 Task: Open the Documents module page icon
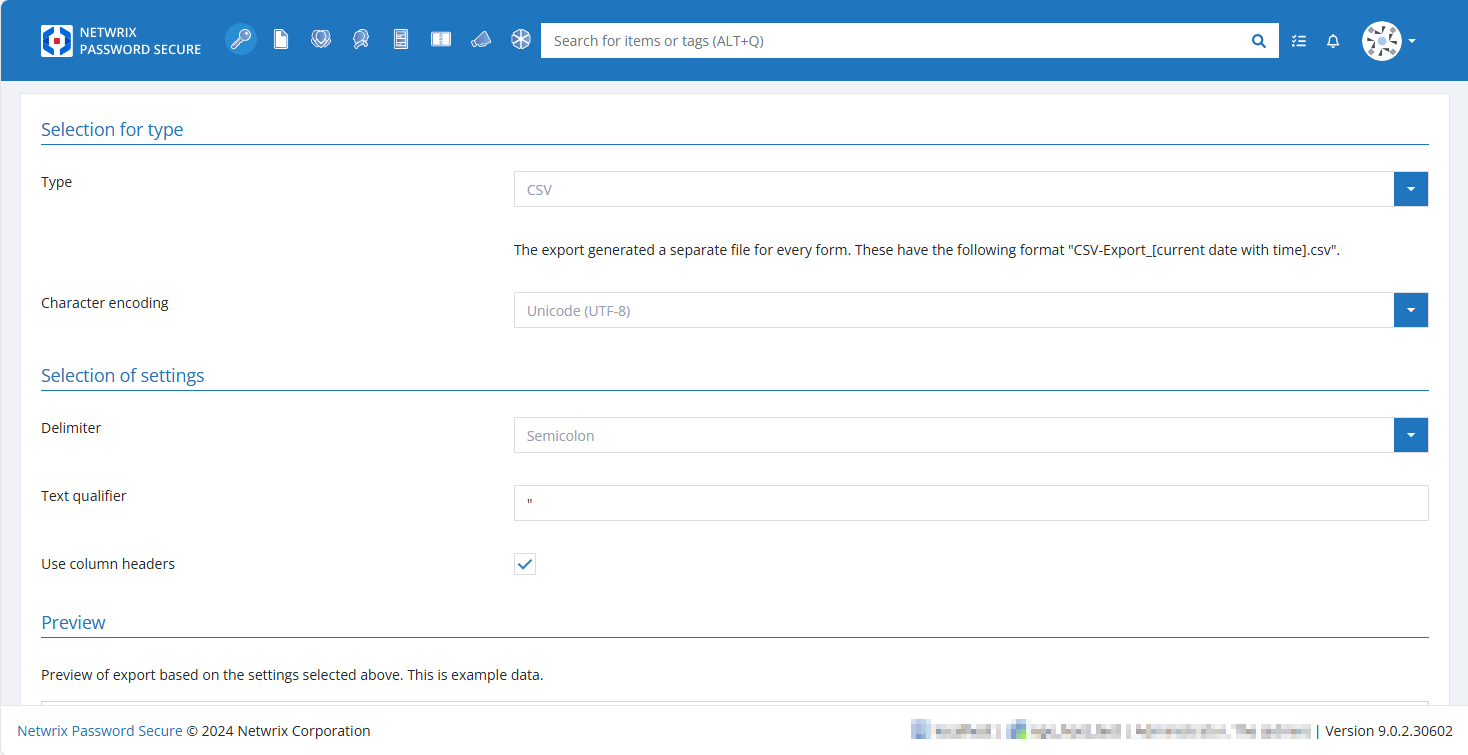281,40
